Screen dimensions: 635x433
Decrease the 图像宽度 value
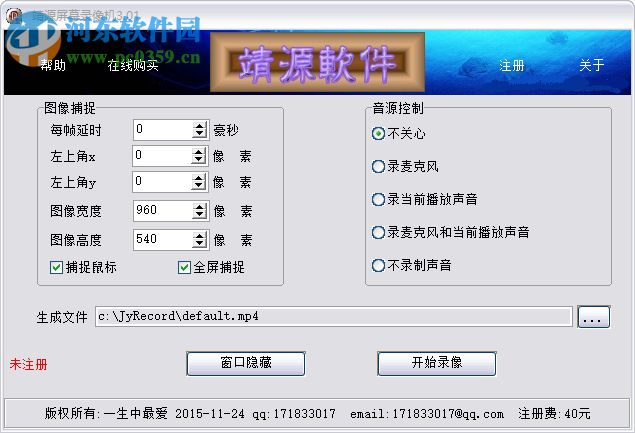(x=199, y=215)
